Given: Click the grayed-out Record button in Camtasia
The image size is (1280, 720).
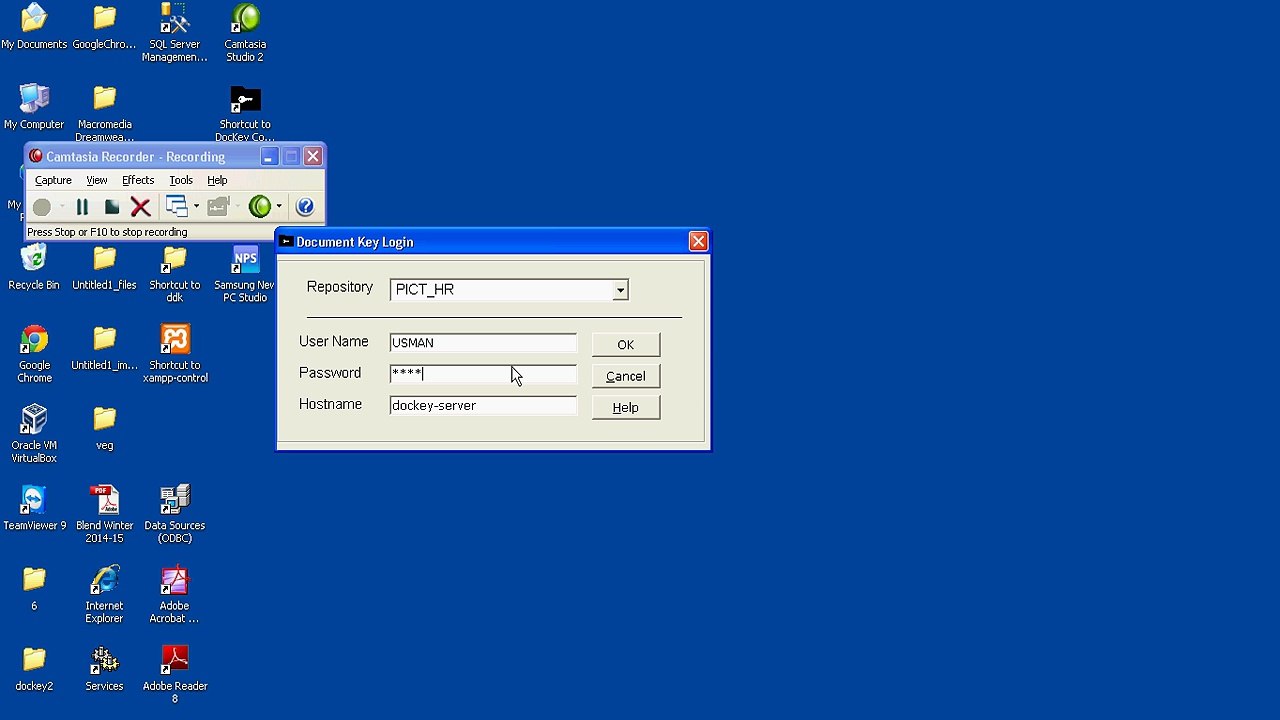Looking at the screenshot, I should 42,207.
